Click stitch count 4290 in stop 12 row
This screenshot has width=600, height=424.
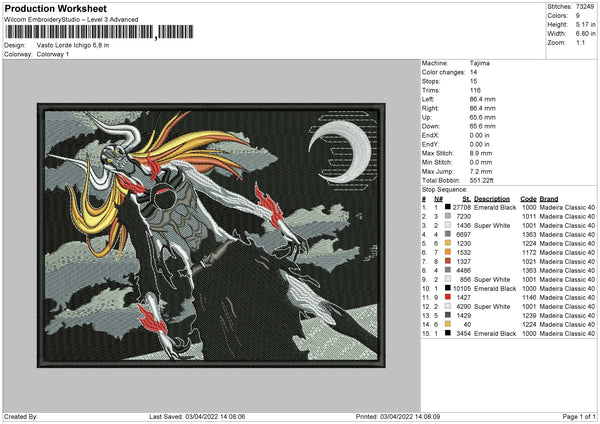click(x=463, y=306)
